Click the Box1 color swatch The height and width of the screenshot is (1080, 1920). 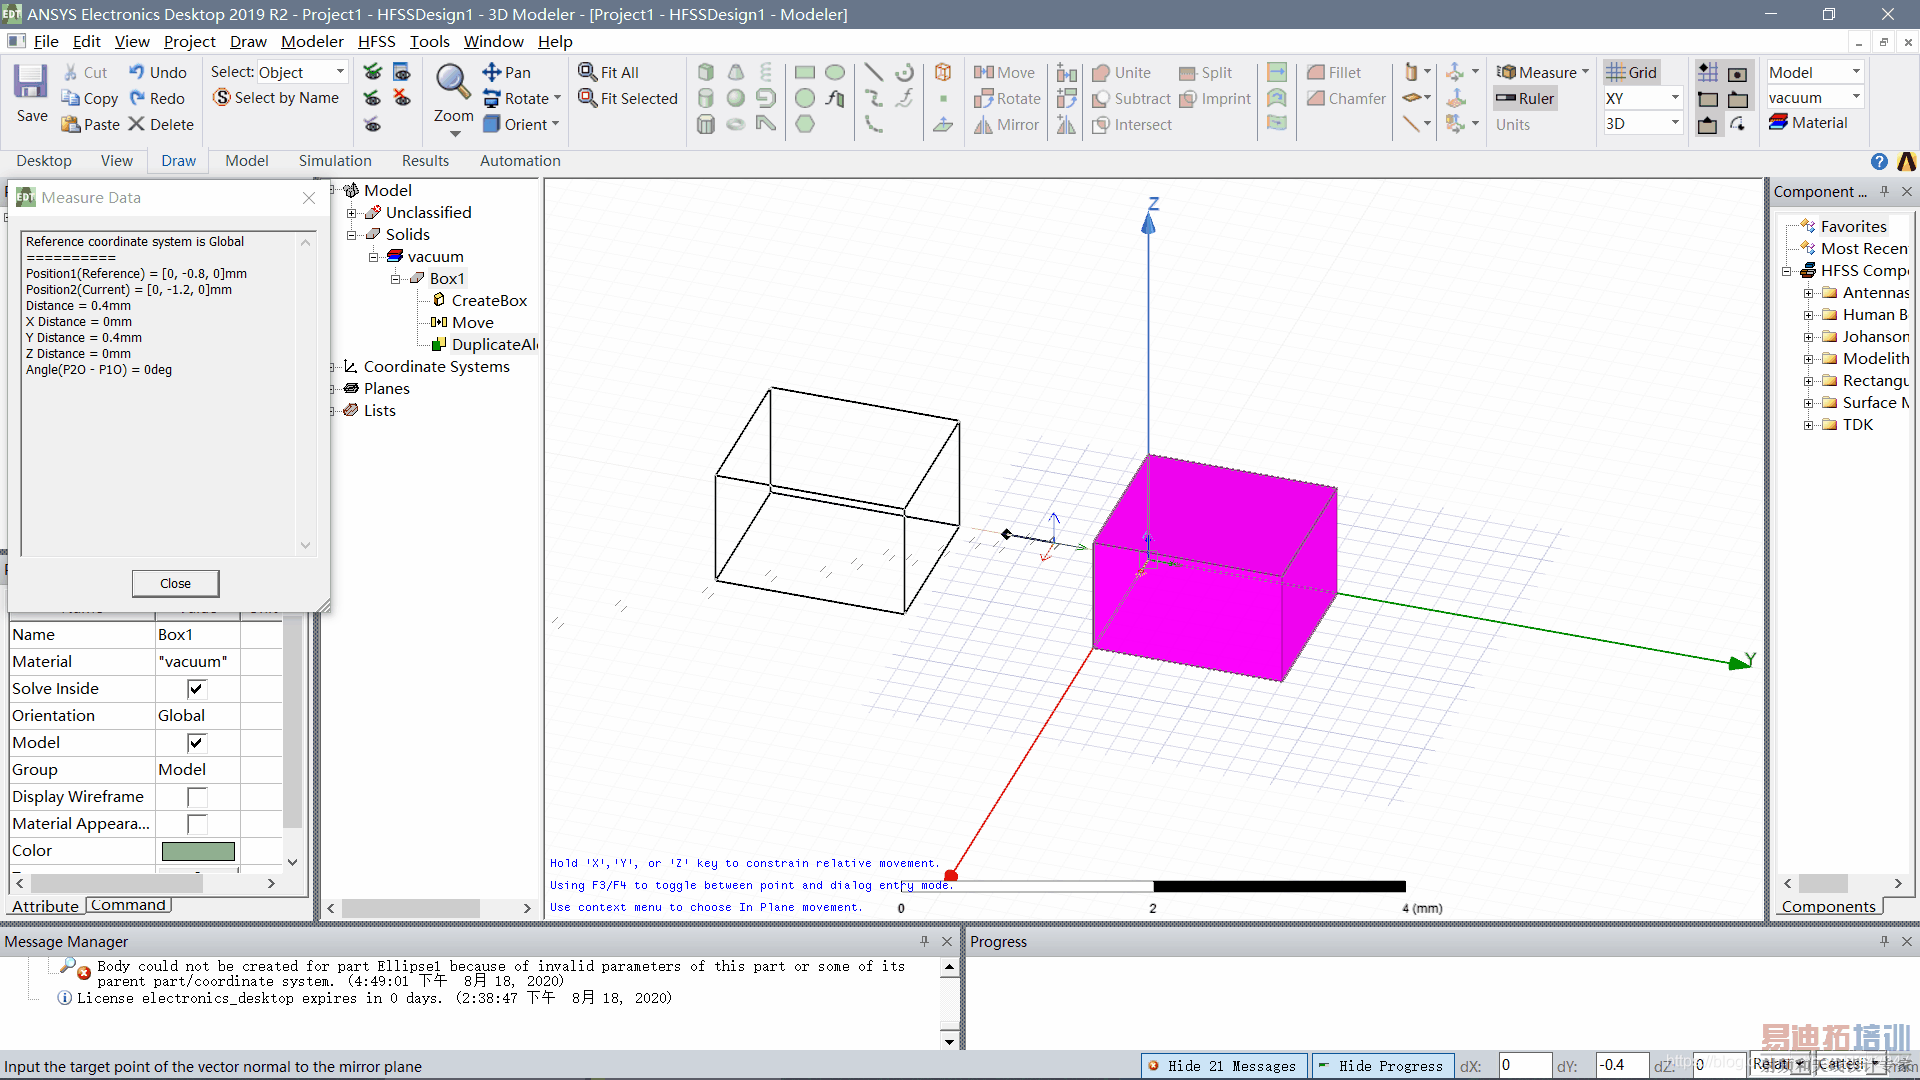click(198, 851)
